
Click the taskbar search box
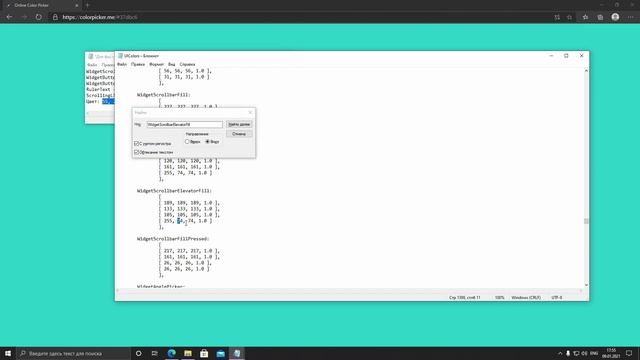tap(73, 353)
